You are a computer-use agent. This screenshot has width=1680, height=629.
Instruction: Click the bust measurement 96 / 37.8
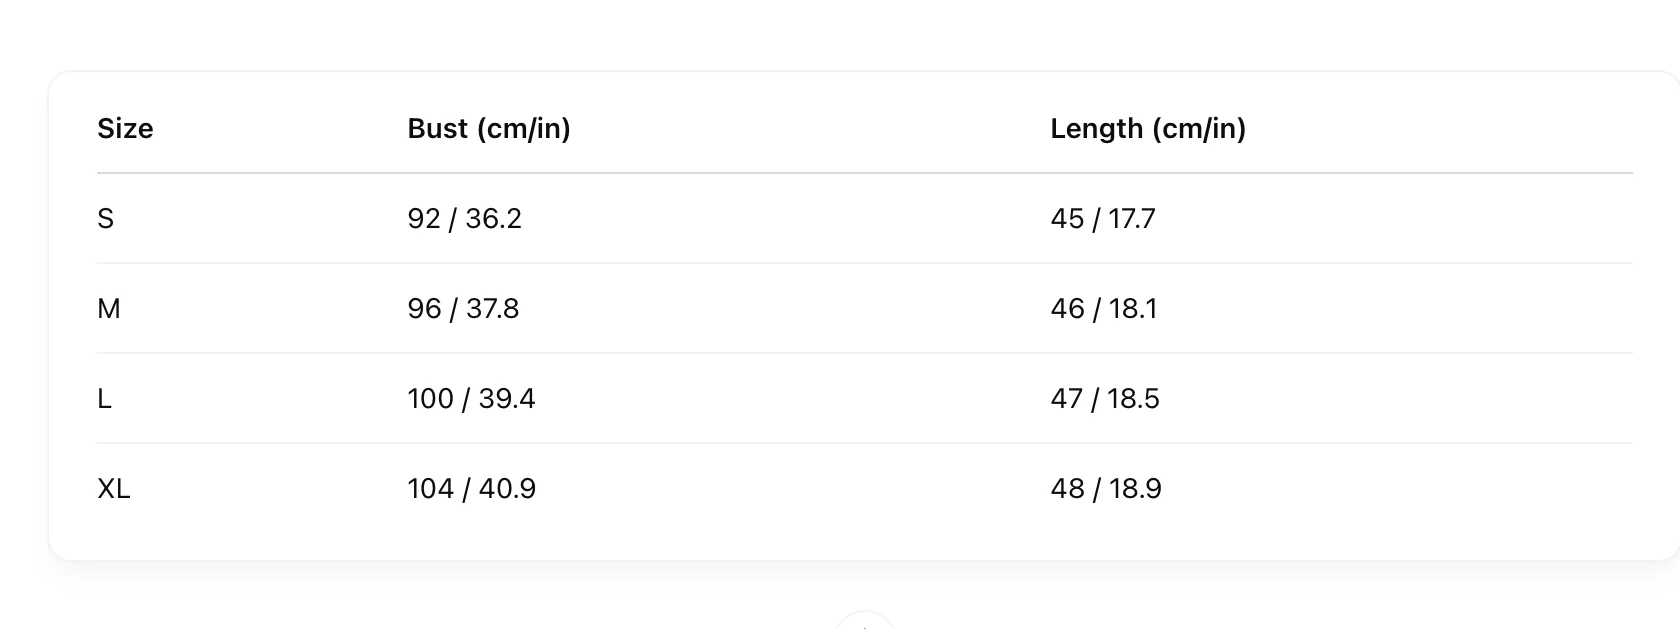coord(464,309)
